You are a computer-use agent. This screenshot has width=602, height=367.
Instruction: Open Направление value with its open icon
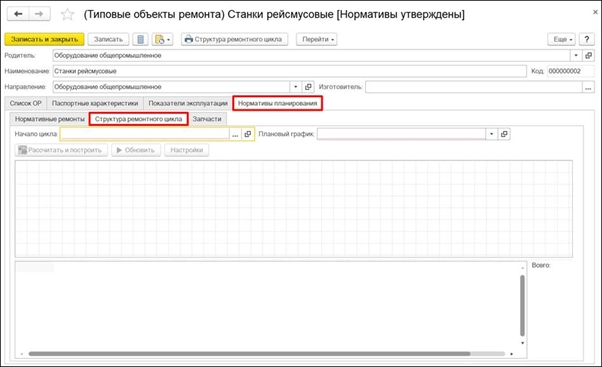(x=308, y=87)
